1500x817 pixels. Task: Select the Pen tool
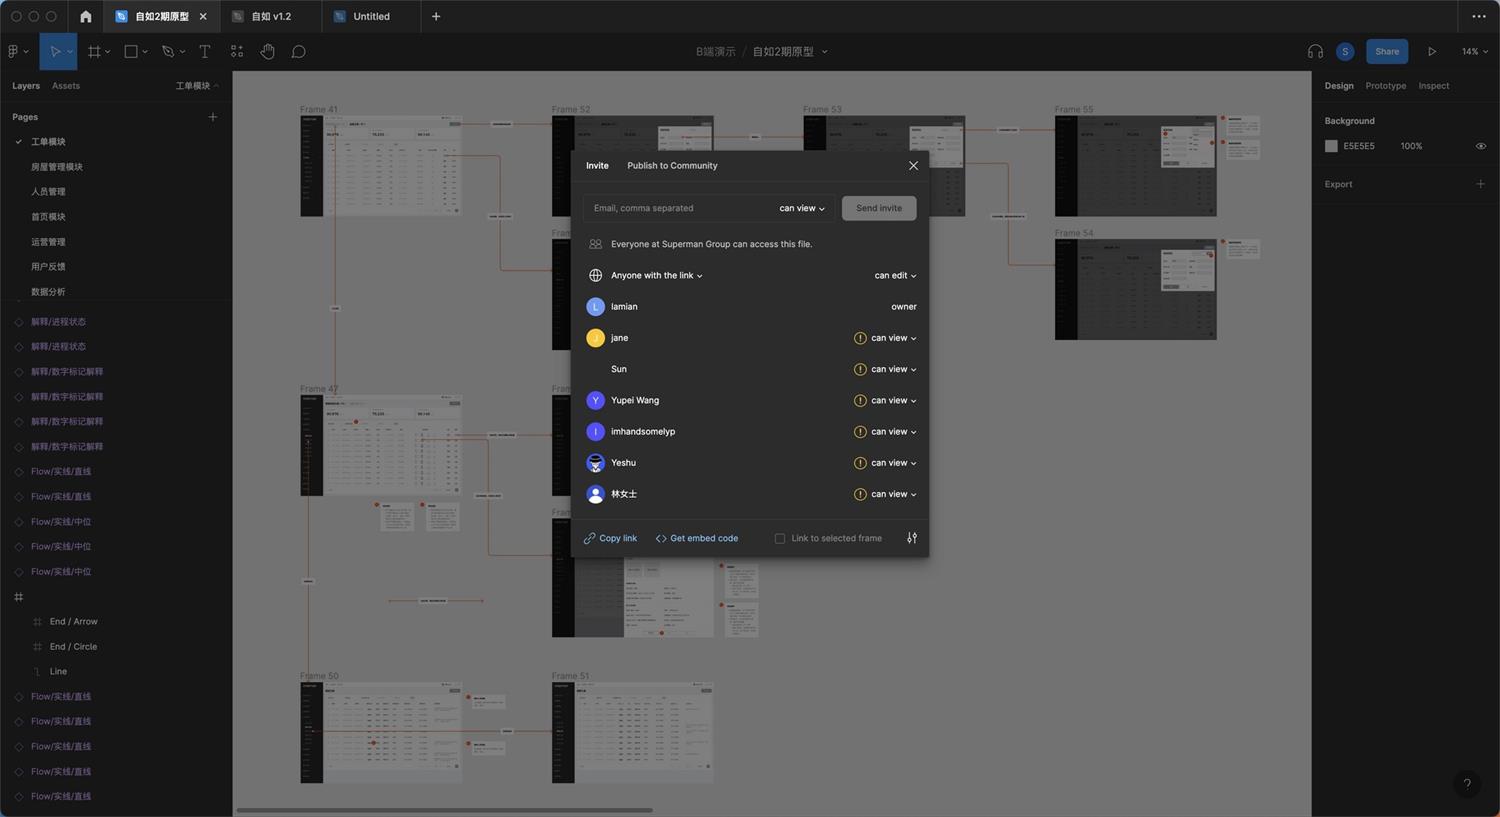[168, 51]
